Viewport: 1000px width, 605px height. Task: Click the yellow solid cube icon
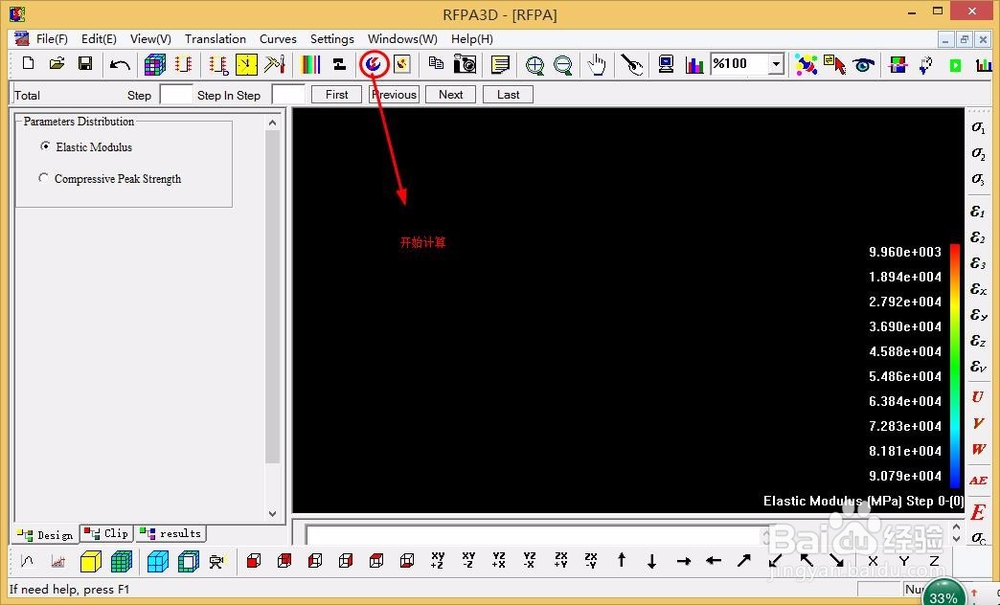click(91, 561)
